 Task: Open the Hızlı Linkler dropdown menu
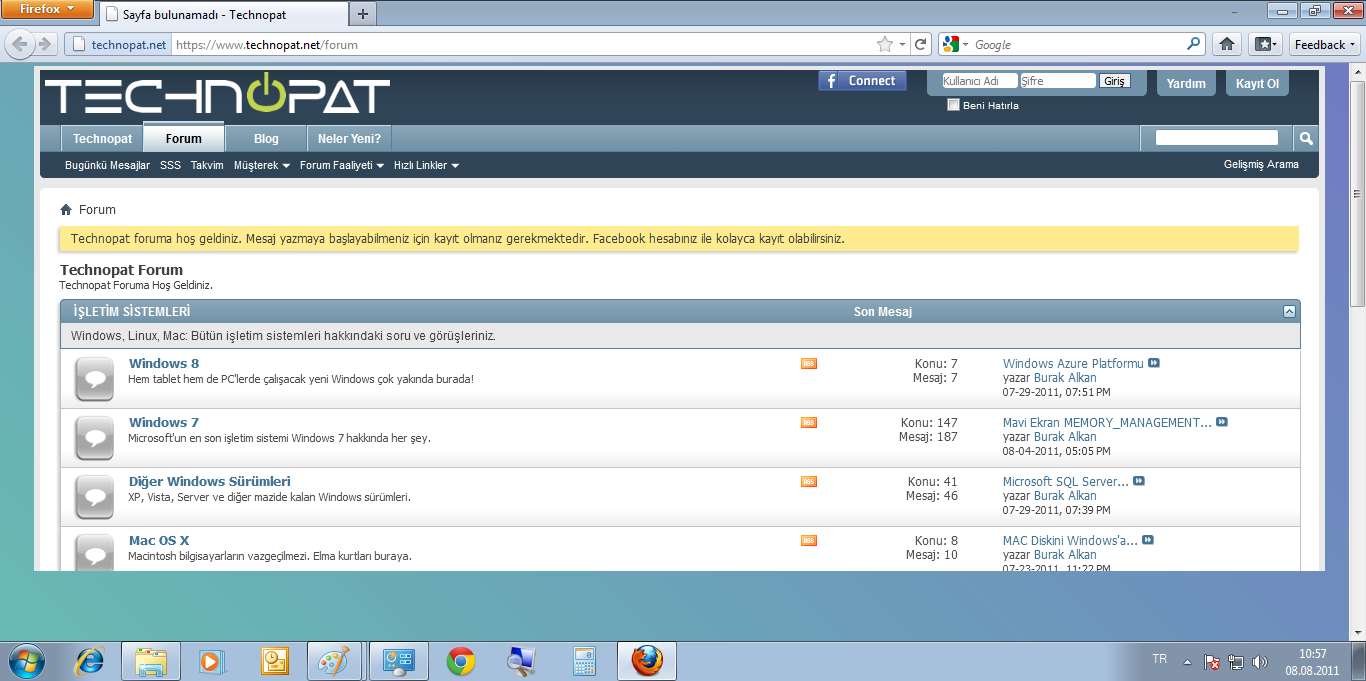[427, 165]
